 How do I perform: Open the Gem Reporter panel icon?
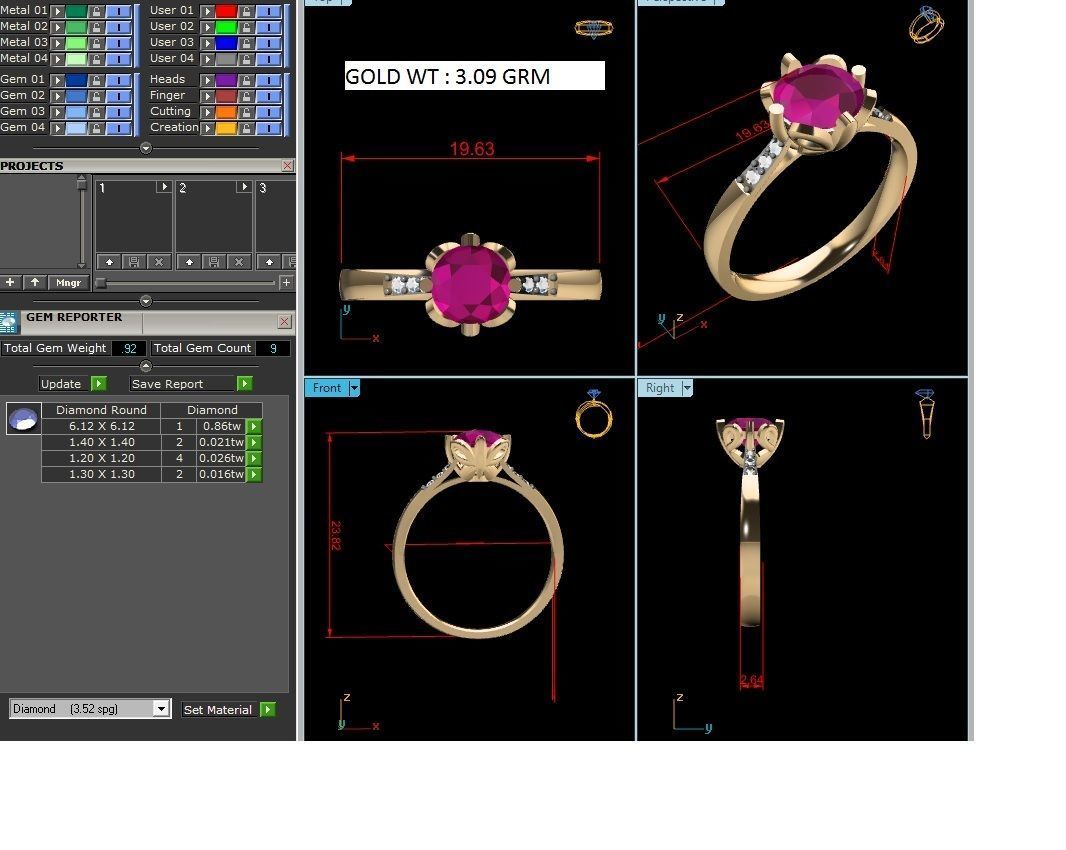10,323
